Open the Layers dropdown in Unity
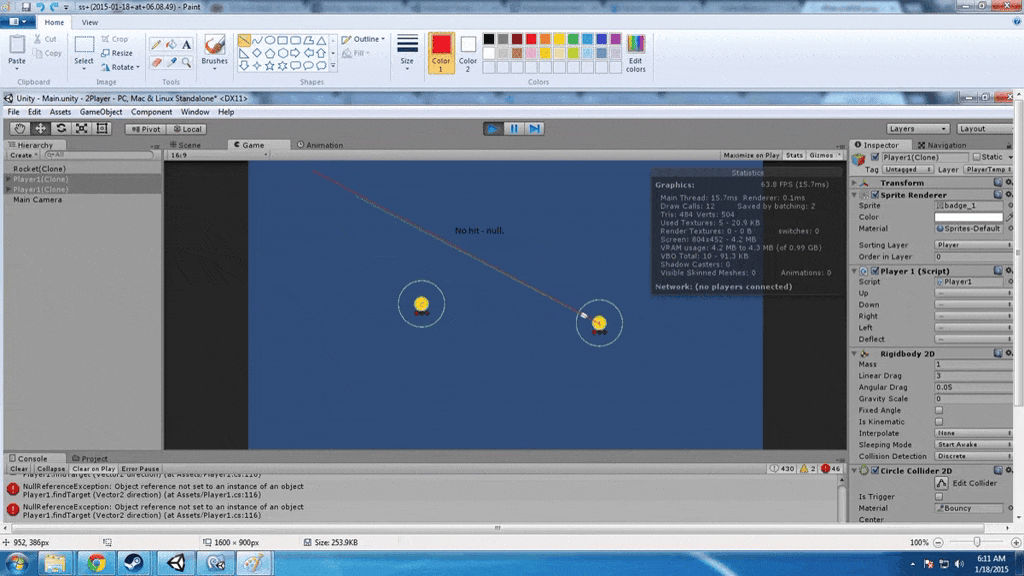Screen dimensions: 1024x576 click(917, 129)
